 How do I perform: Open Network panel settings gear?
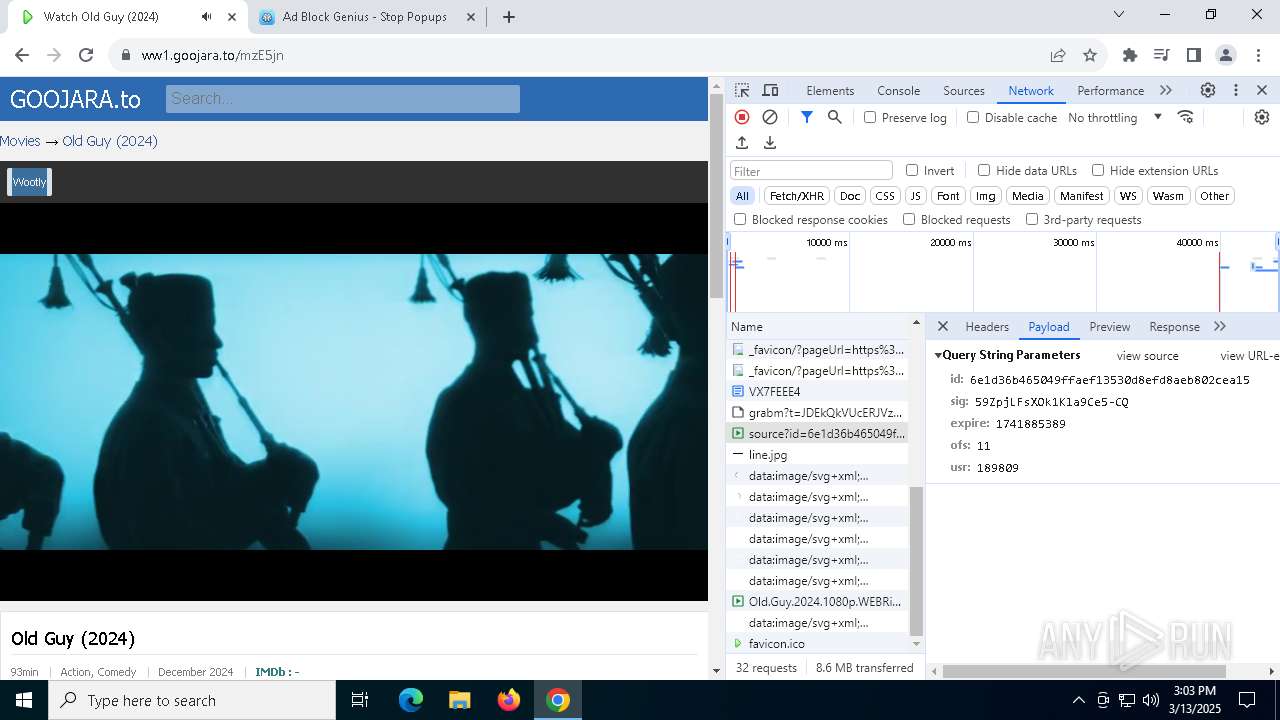point(1262,117)
